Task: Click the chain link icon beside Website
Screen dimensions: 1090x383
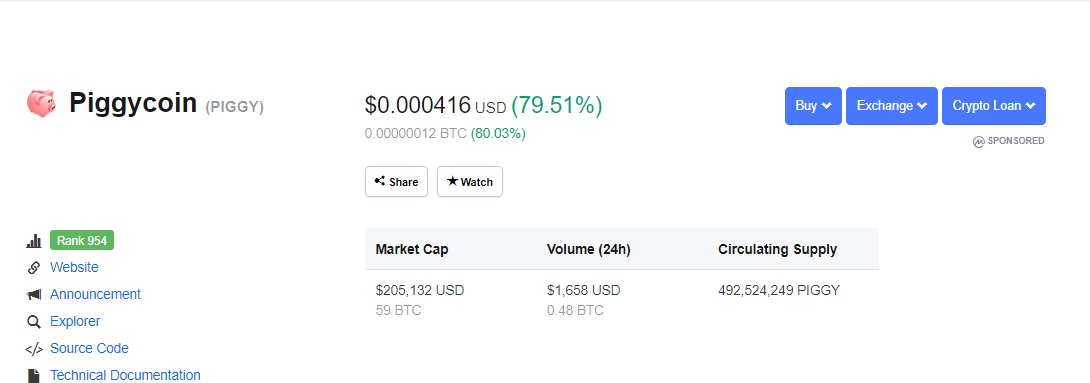Action: [33, 268]
